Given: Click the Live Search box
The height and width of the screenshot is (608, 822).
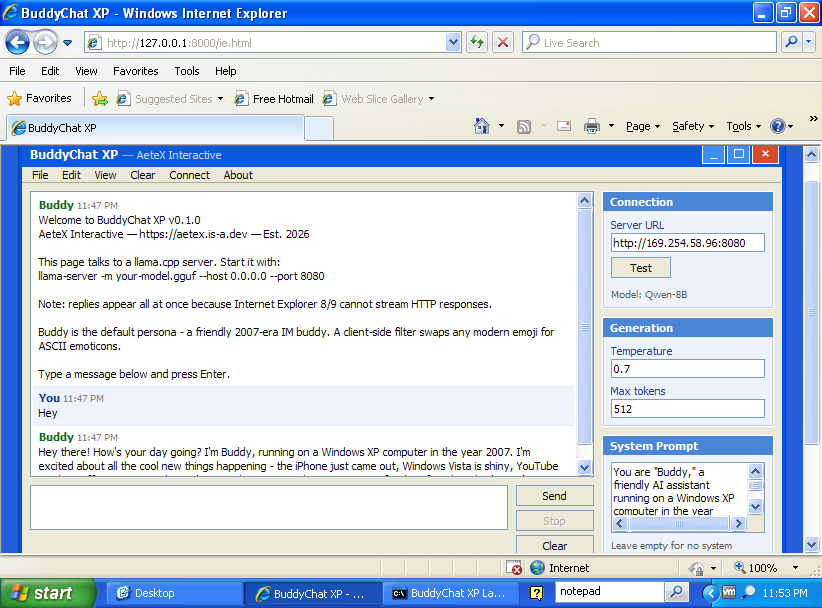Looking at the screenshot, I should (649, 42).
